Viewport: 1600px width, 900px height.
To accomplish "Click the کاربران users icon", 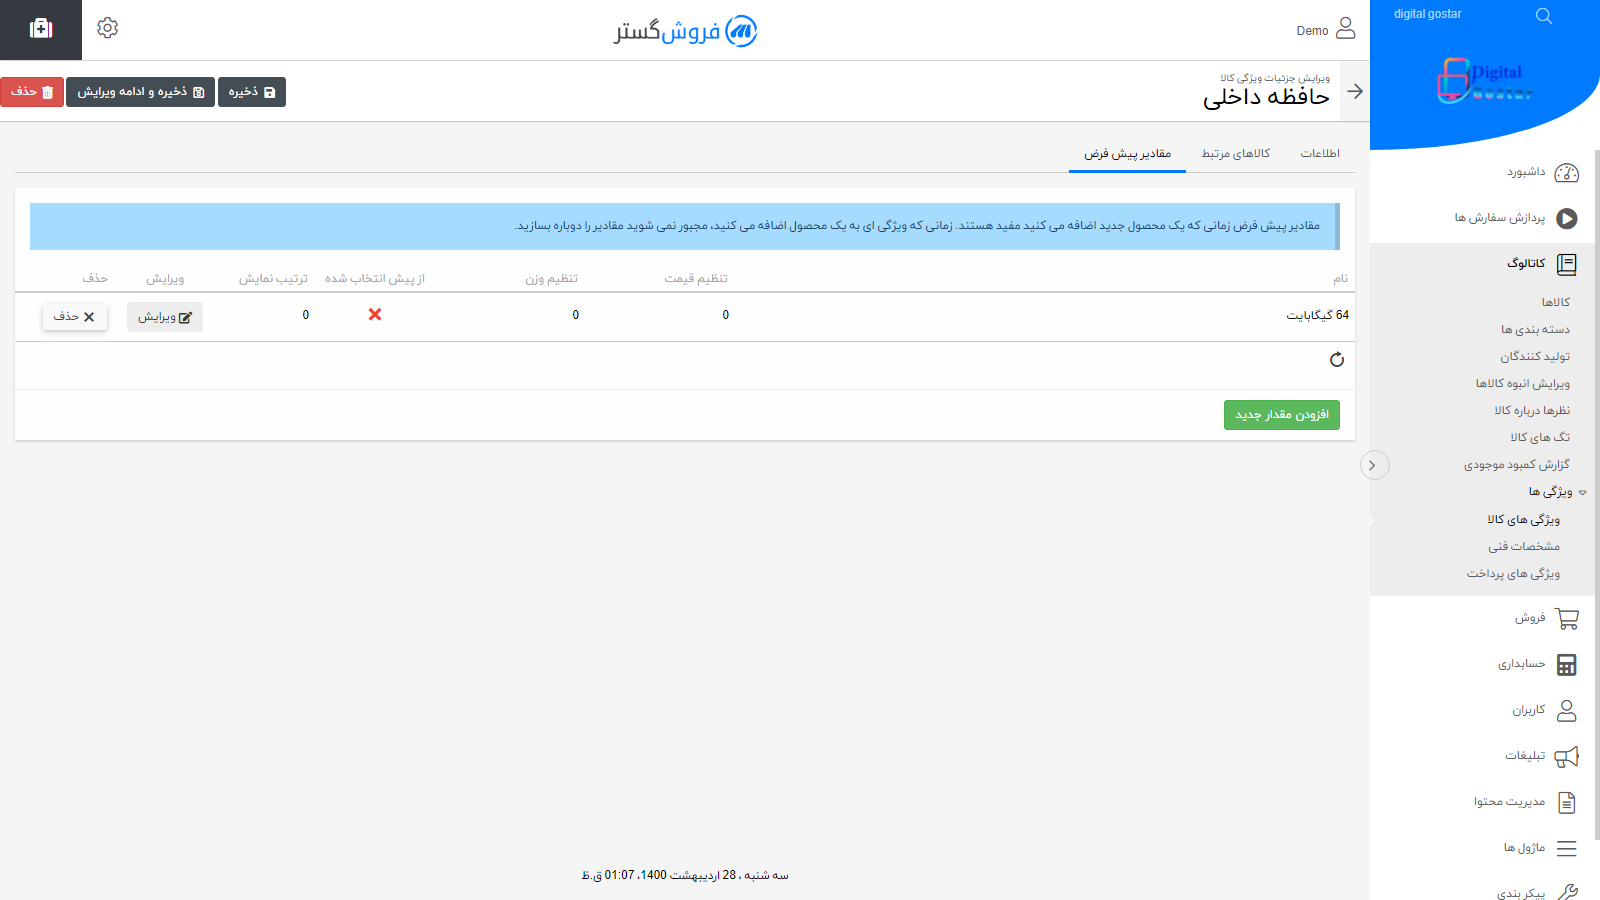I will (x=1567, y=710).
